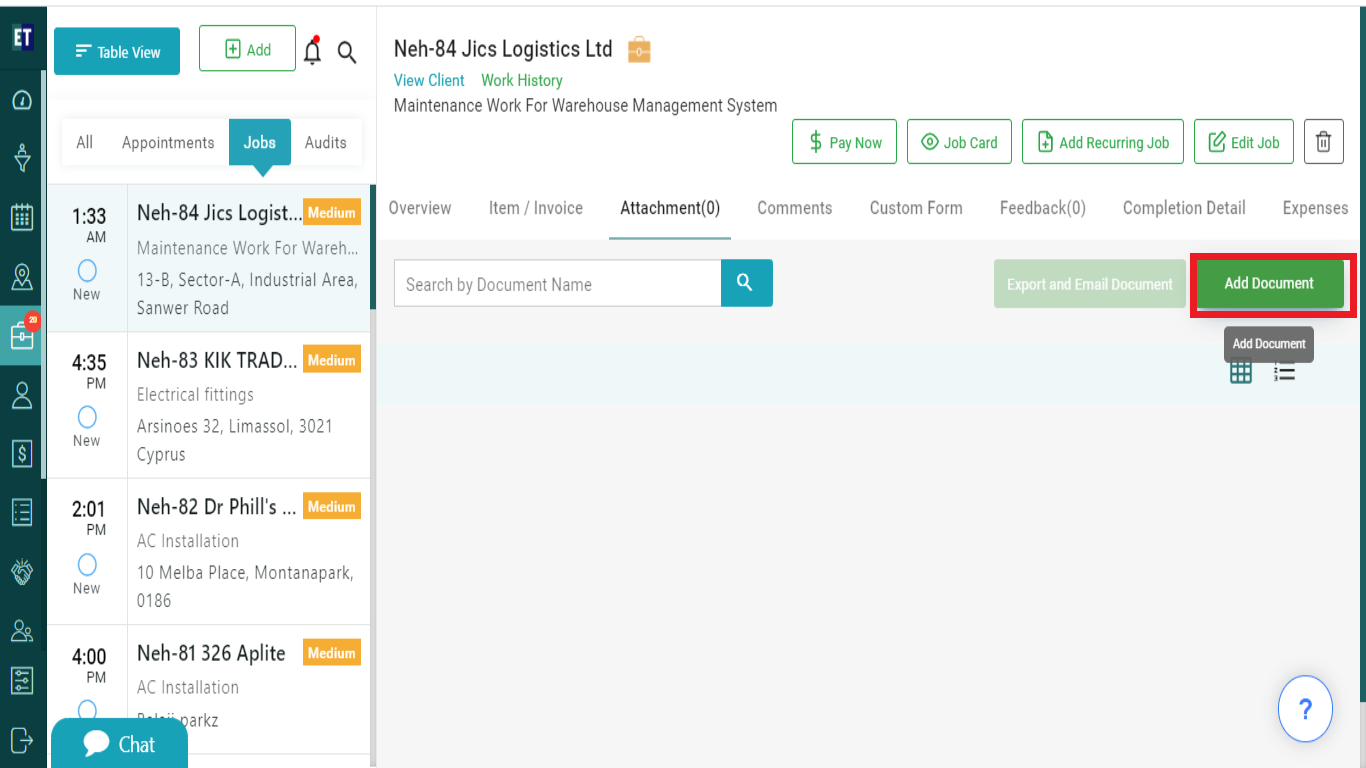Screen dimensions: 1366x768
Task: Open the Work History link
Action: pyautogui.click(x=522, y=80)
